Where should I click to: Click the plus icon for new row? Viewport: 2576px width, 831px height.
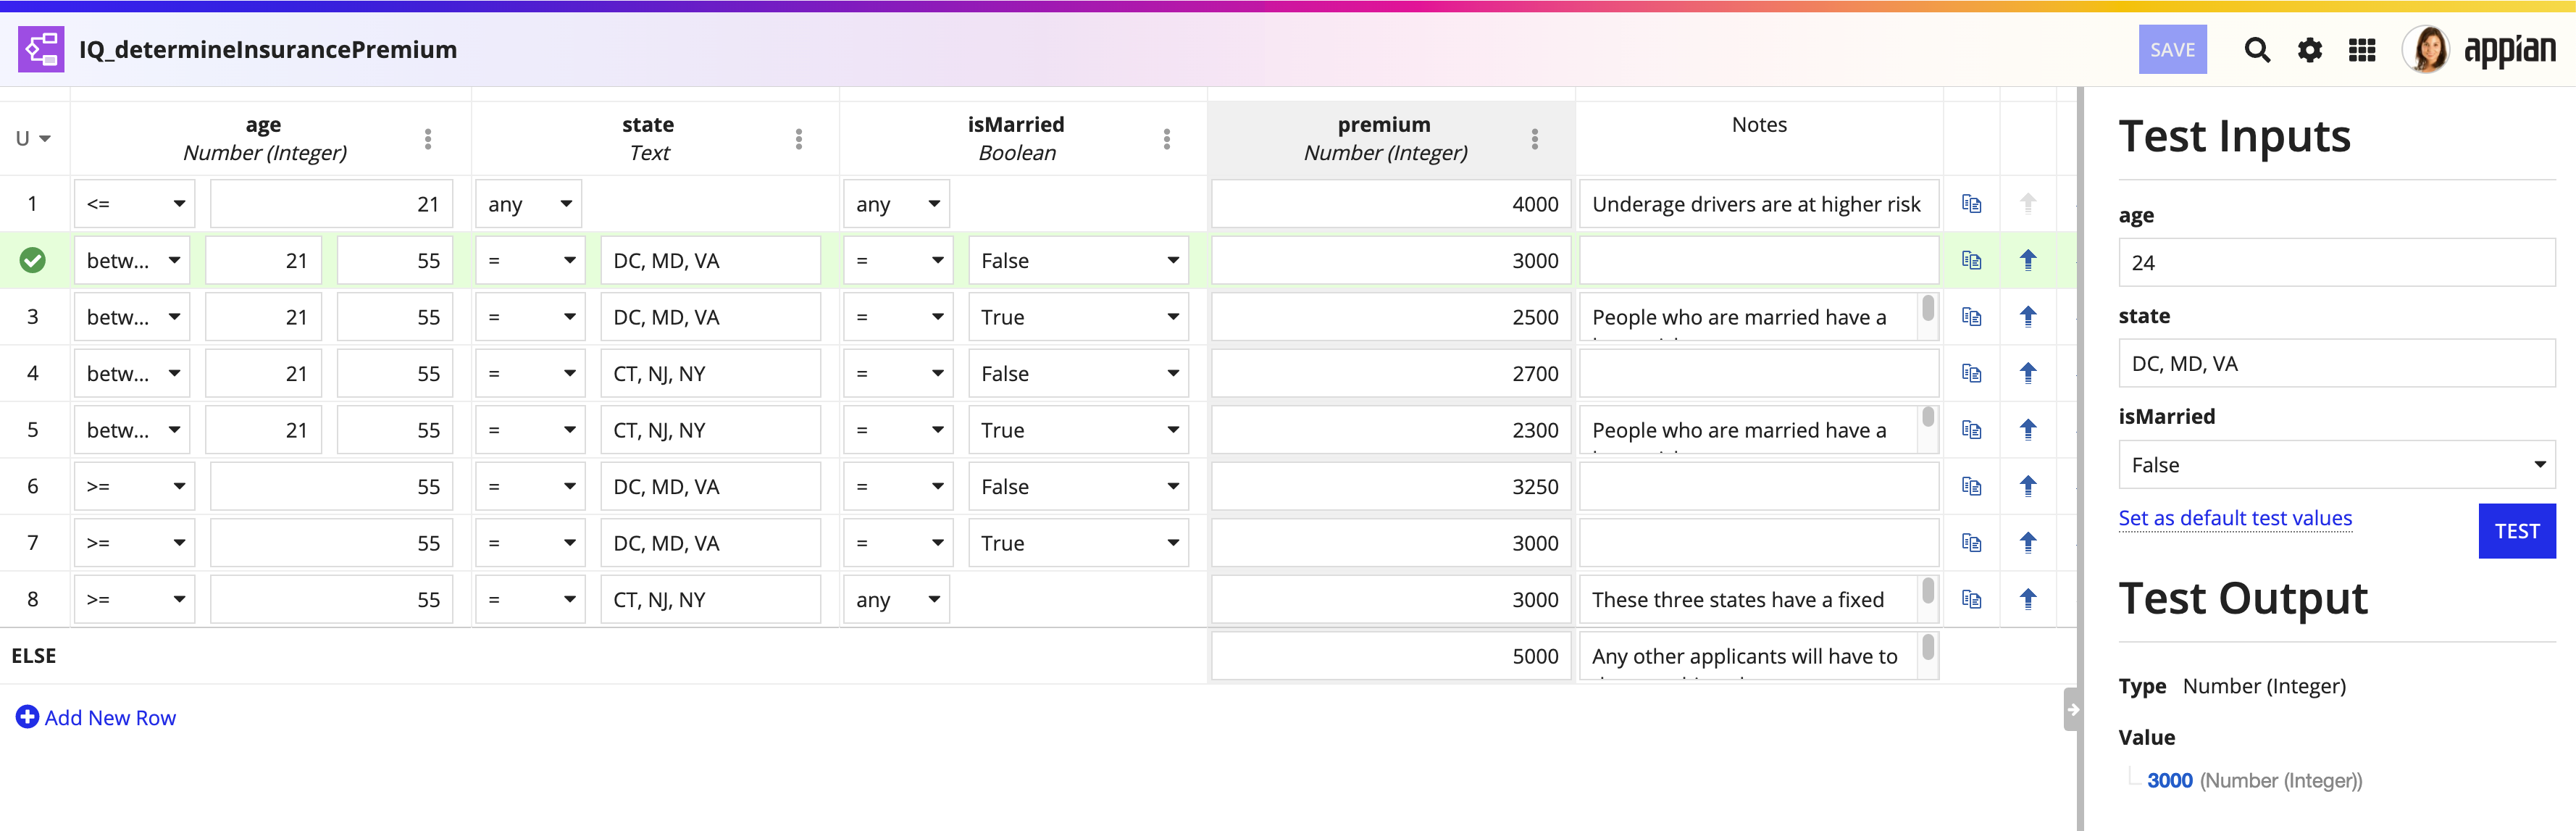click(x=28, y=717)
